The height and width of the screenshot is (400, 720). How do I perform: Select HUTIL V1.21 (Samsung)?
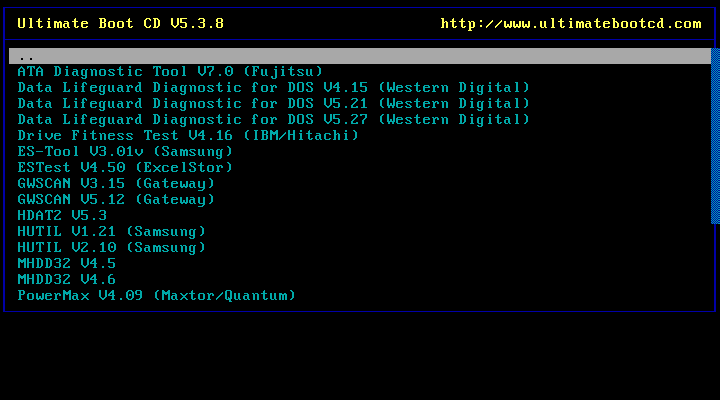click(x=111, y=231)
